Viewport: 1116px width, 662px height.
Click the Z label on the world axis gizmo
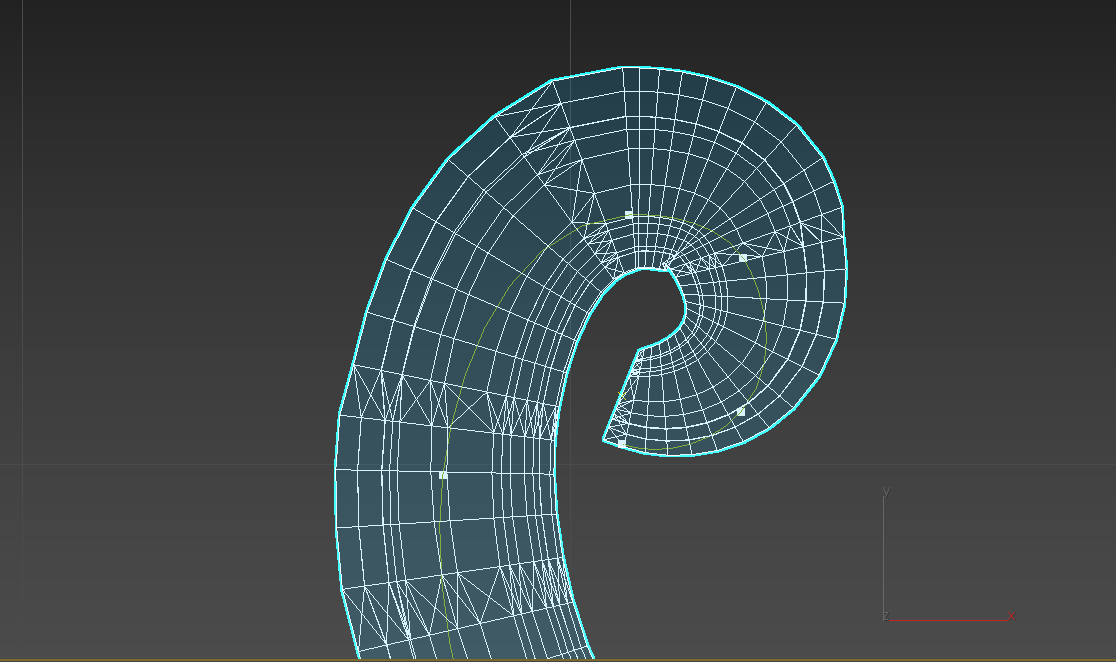[x=885, y=617]
